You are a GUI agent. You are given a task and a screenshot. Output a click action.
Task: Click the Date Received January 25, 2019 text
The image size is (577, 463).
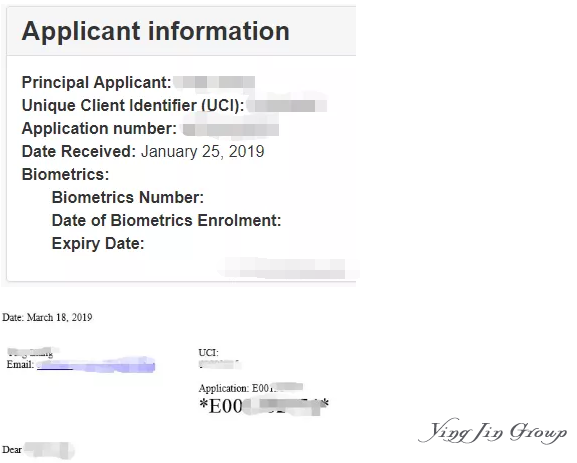[143, 152]
